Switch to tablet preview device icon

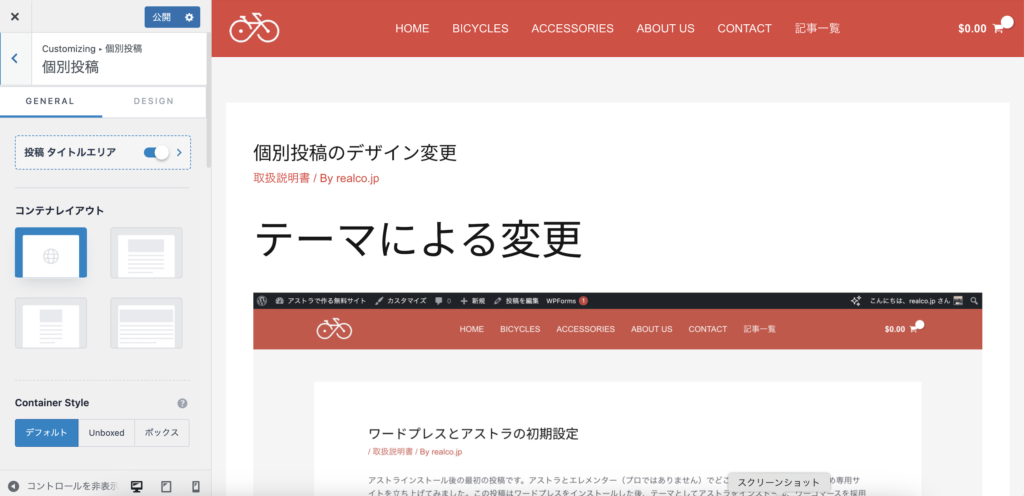point(166,486)
